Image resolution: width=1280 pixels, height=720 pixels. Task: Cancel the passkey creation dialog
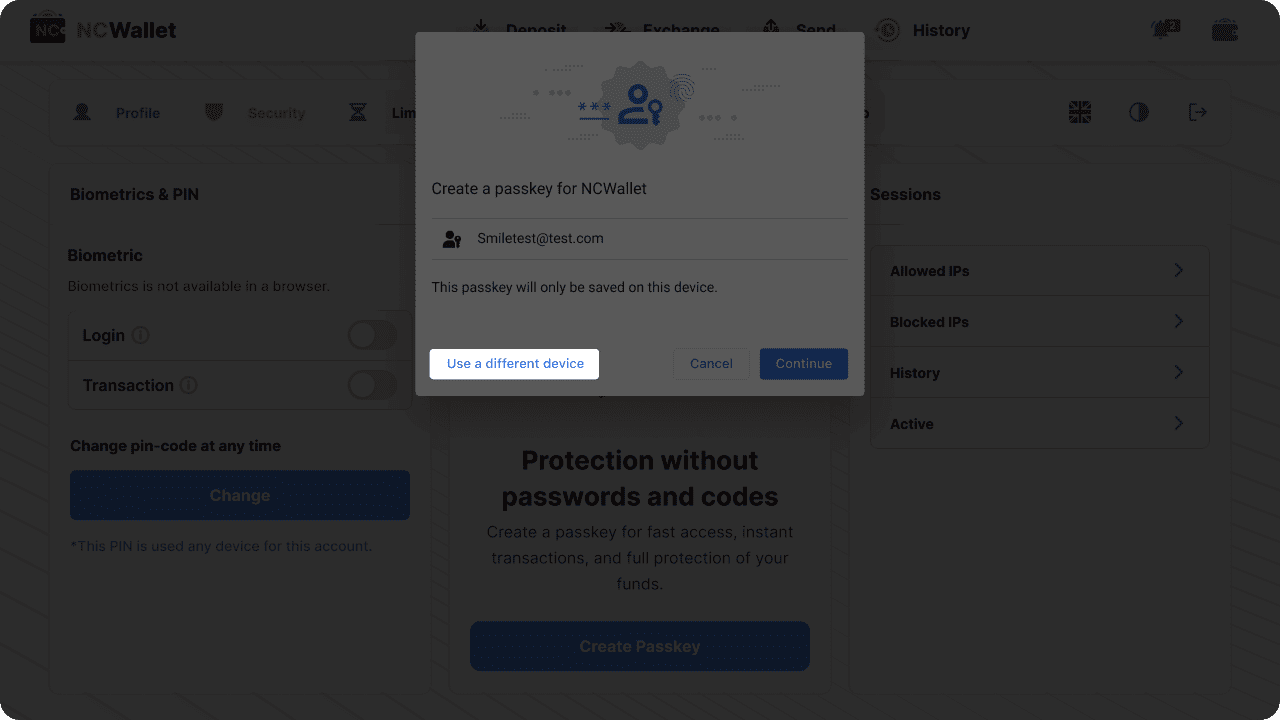[x=711, y=364]
